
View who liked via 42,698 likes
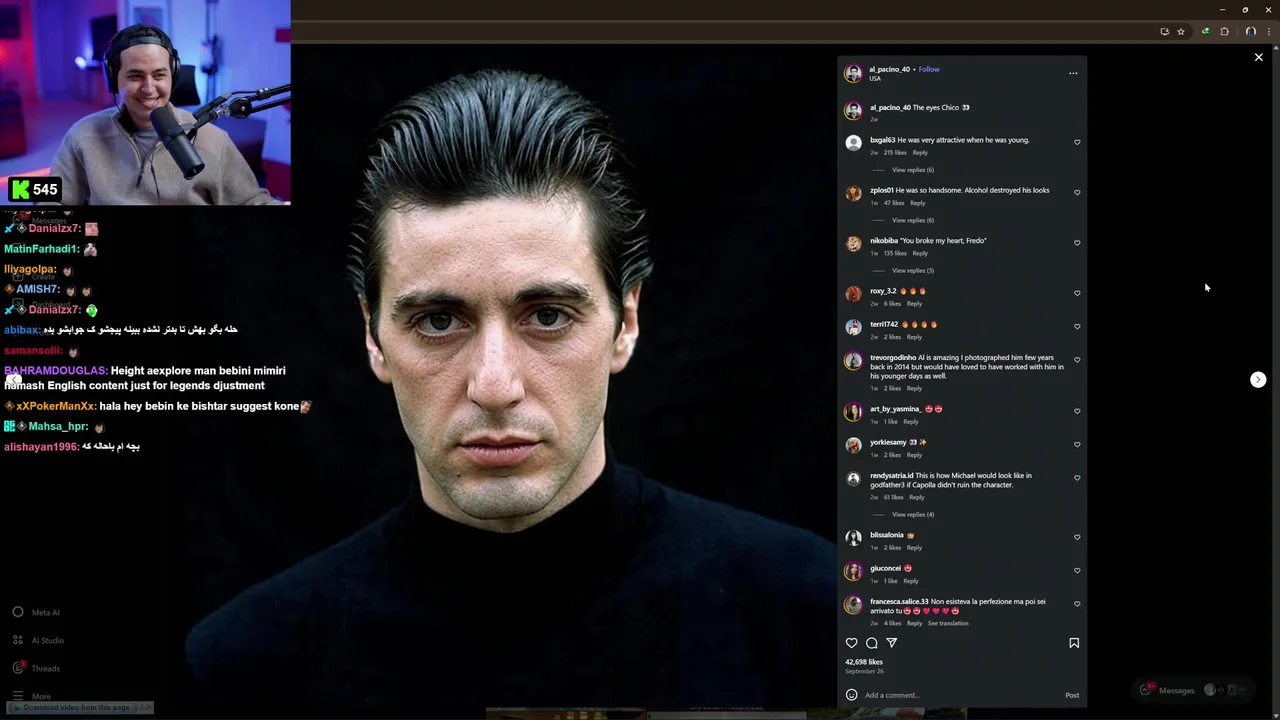(x=864, y=662)
